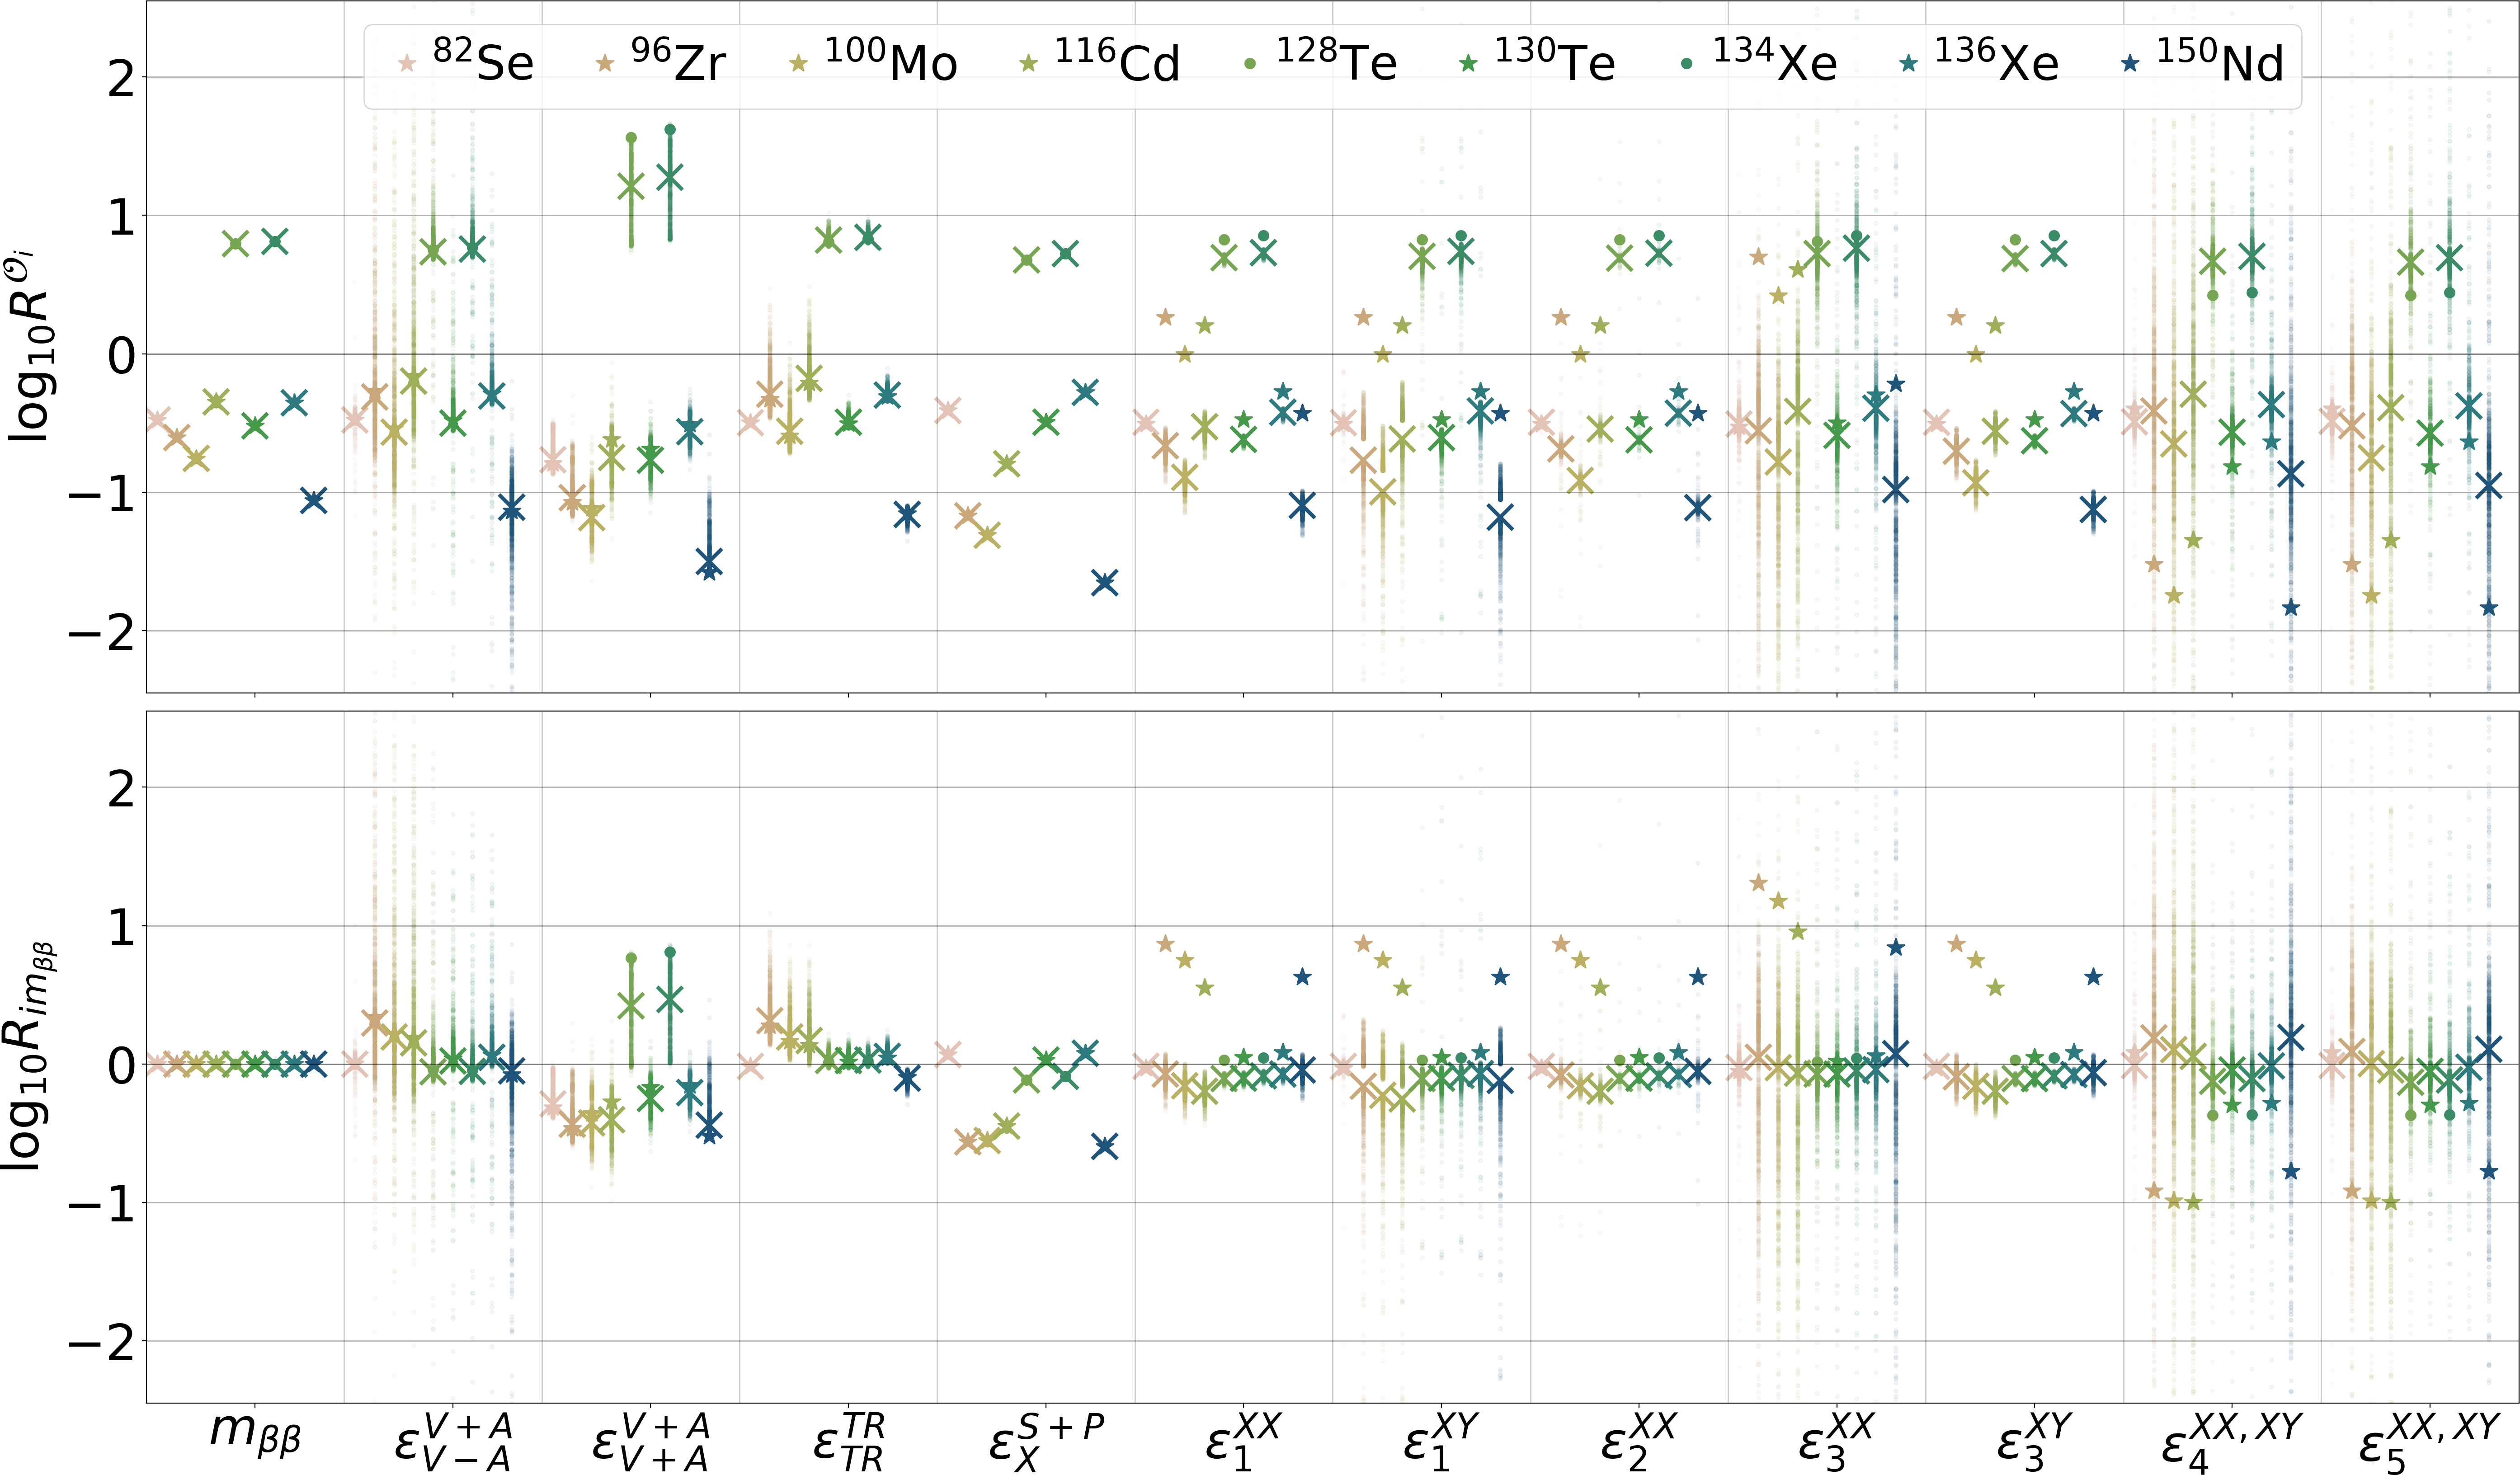
Task: Select the 134Xe legend label
Action: click(x=1776, y=60)
